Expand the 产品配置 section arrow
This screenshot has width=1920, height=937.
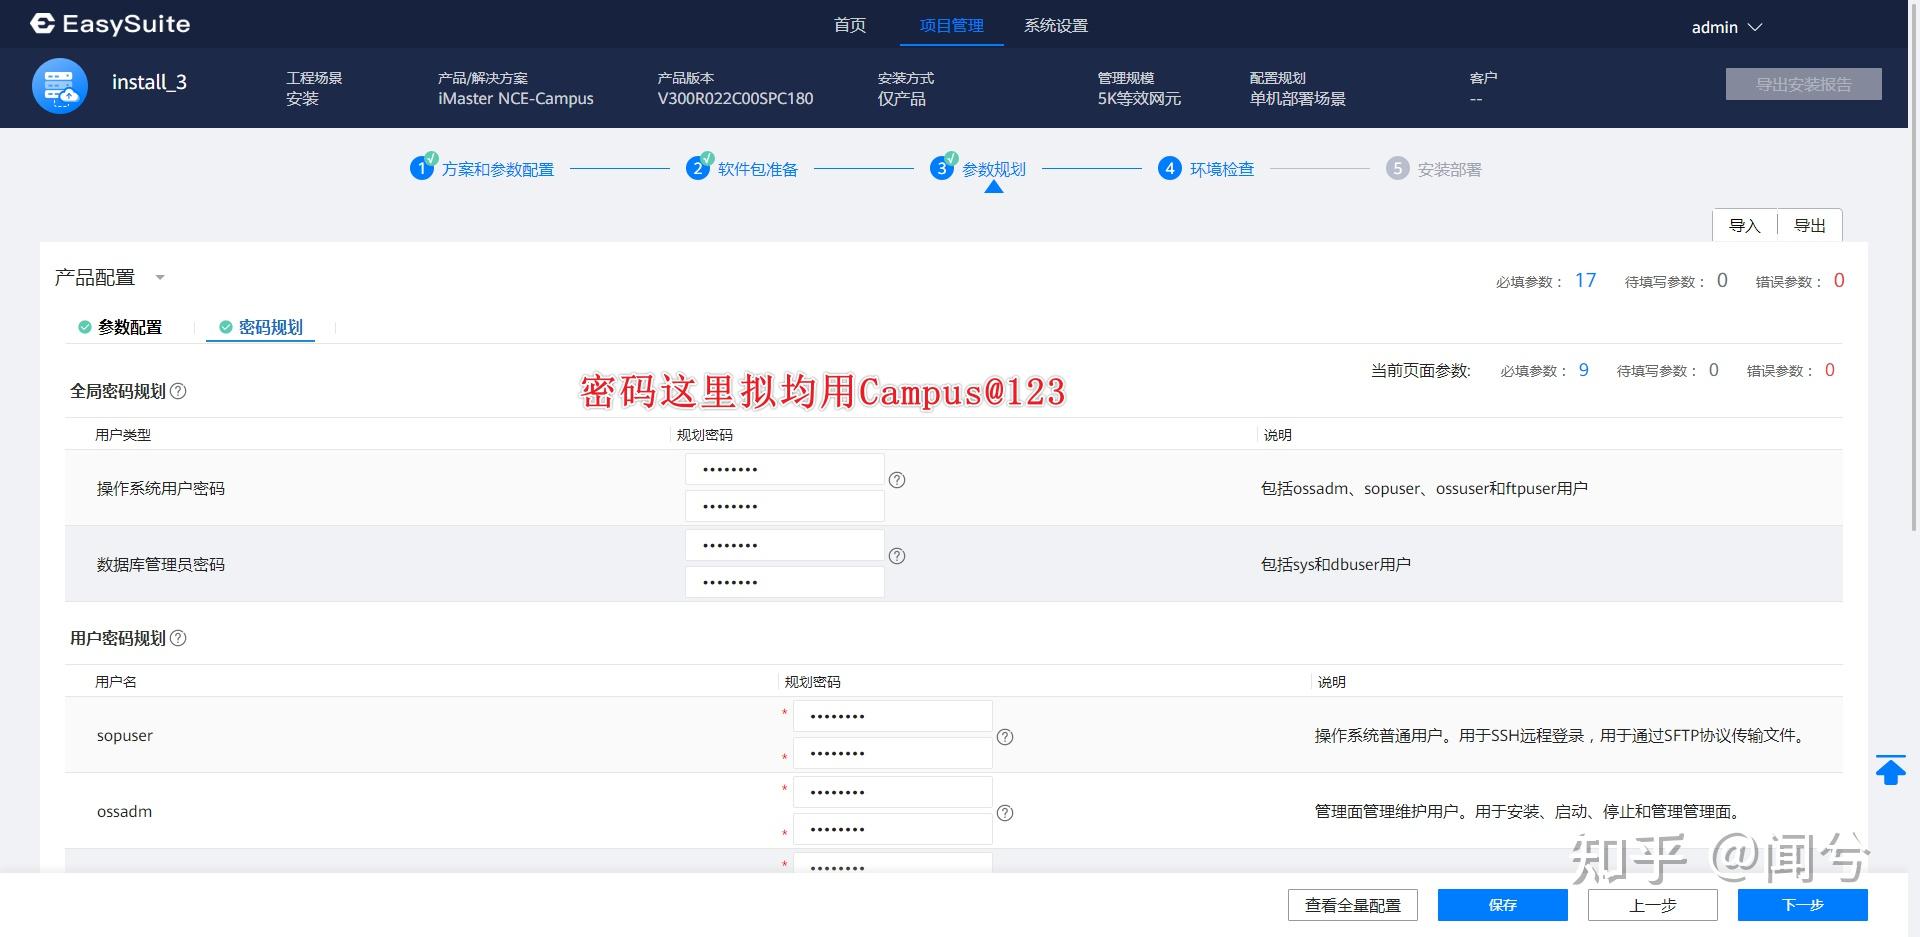(x=160, y=278)
